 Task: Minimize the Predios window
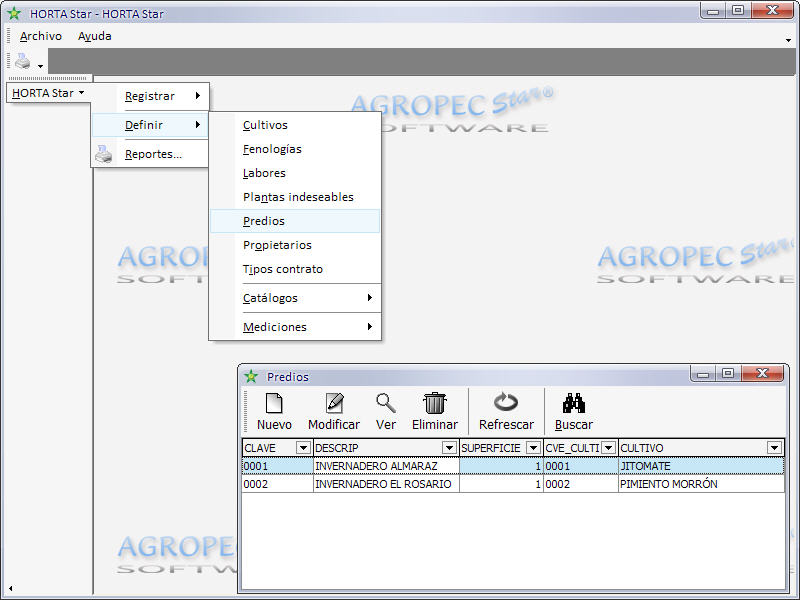click(x=703, y=373)
